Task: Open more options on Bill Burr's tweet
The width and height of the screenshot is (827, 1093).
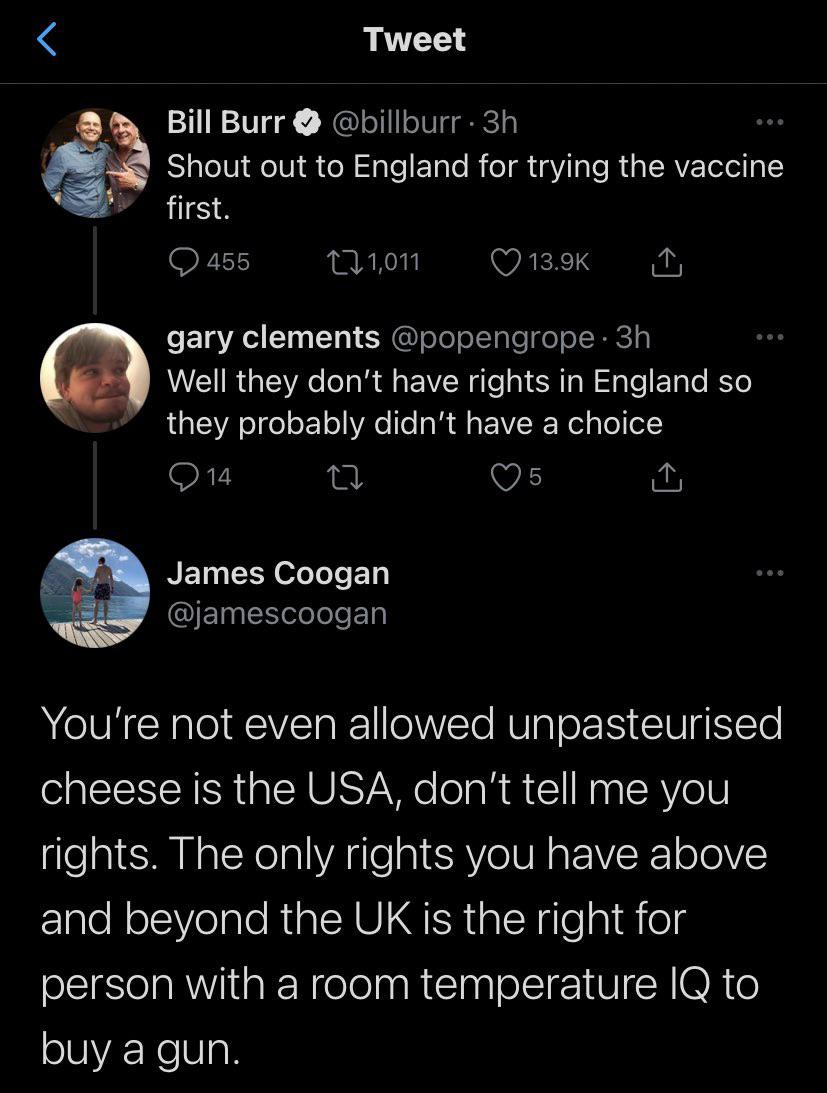Action: coord(768,123)
